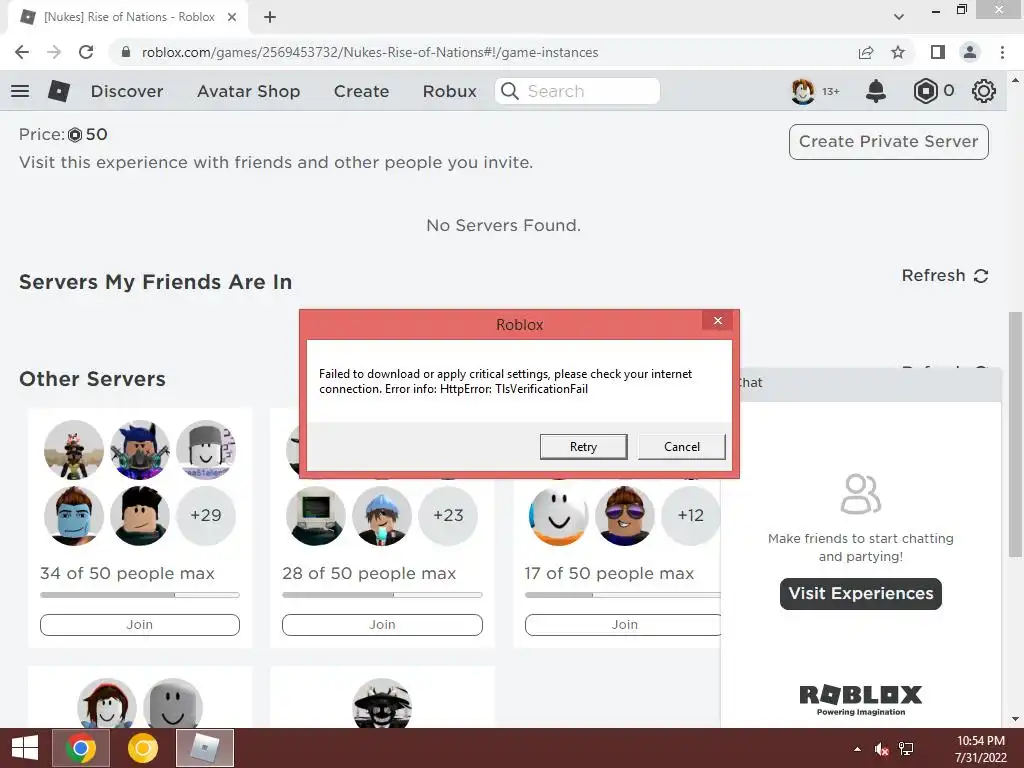Click the taskbar clock and date
Image resolution: width=1024 pixels, height=768 pixels.
click(980, 749)
